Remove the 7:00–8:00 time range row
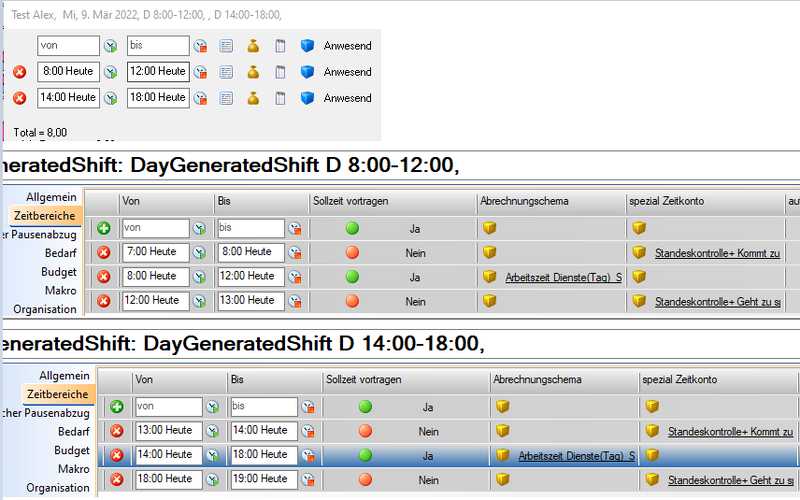 coord(103,253)
